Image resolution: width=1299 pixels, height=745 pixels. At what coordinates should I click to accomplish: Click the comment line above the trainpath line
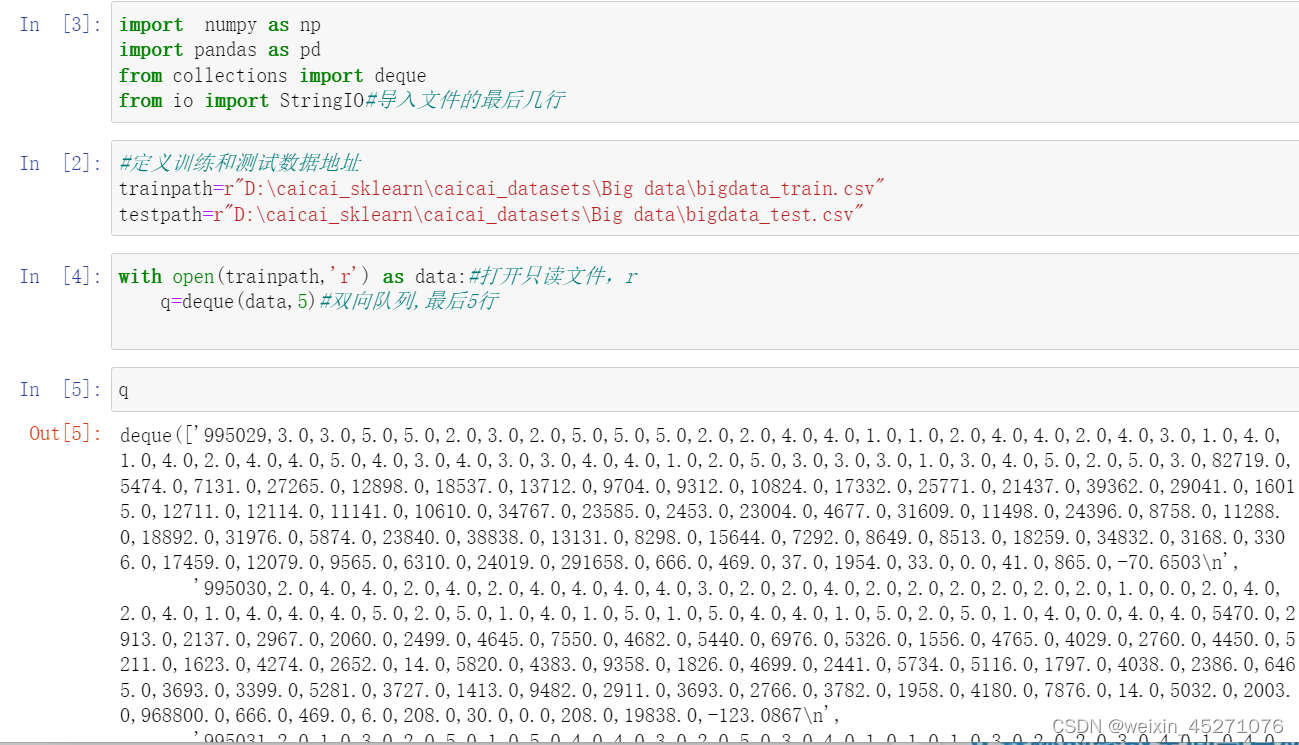[x=240, y=163]
